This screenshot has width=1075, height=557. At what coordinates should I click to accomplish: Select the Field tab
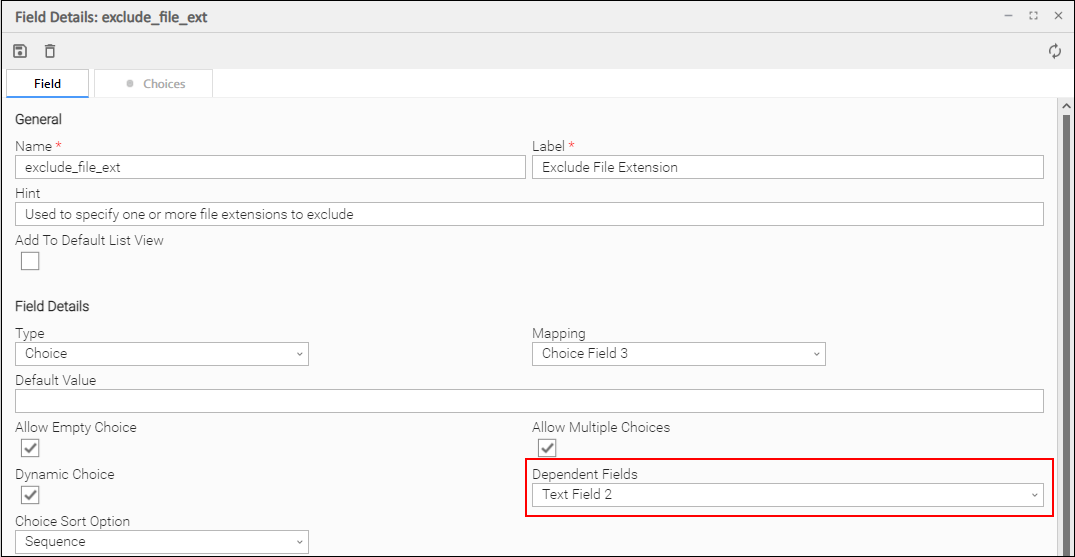(48, 84)
